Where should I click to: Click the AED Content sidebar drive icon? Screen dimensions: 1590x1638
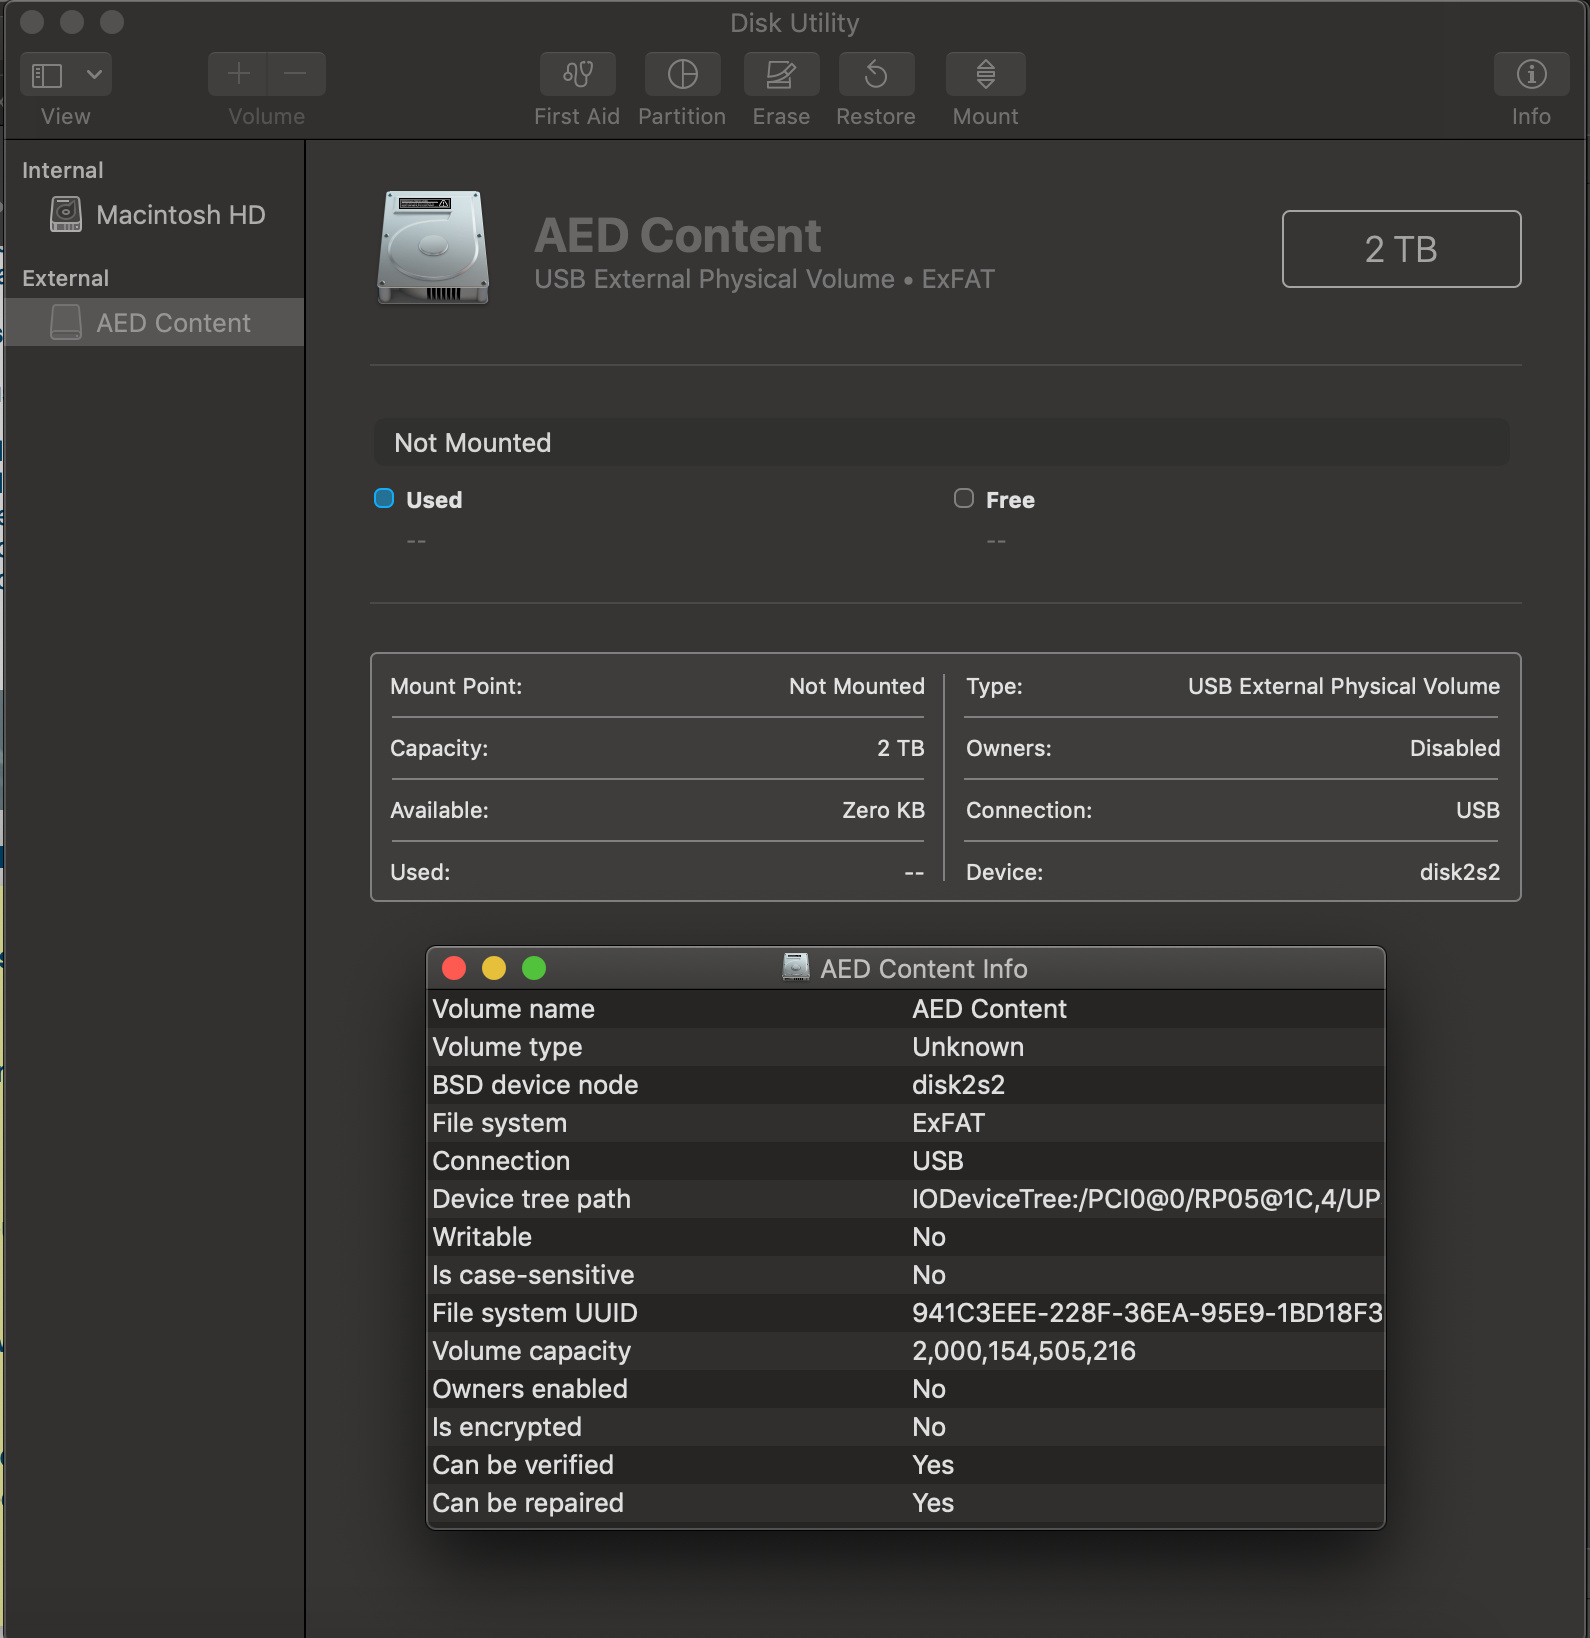coord(66,323)
